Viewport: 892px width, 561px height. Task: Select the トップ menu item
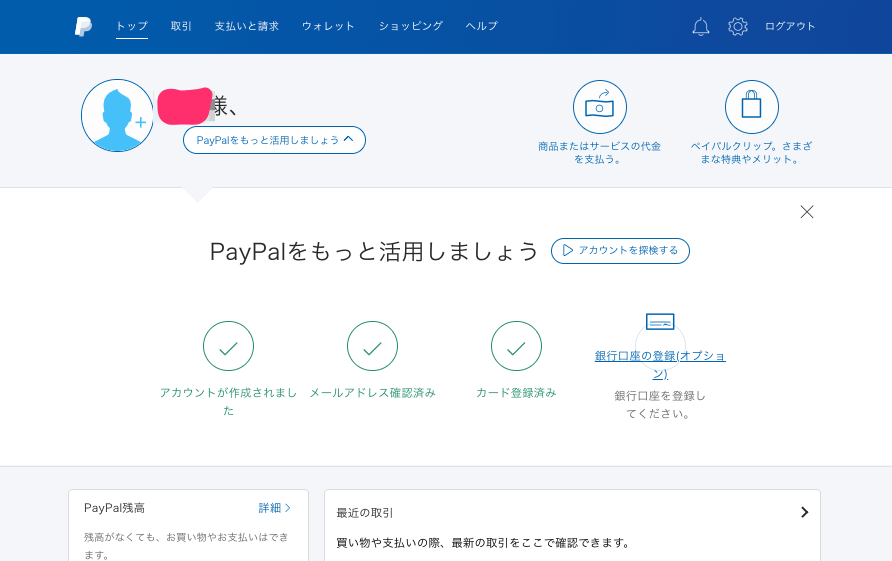(x=131, y=26)
